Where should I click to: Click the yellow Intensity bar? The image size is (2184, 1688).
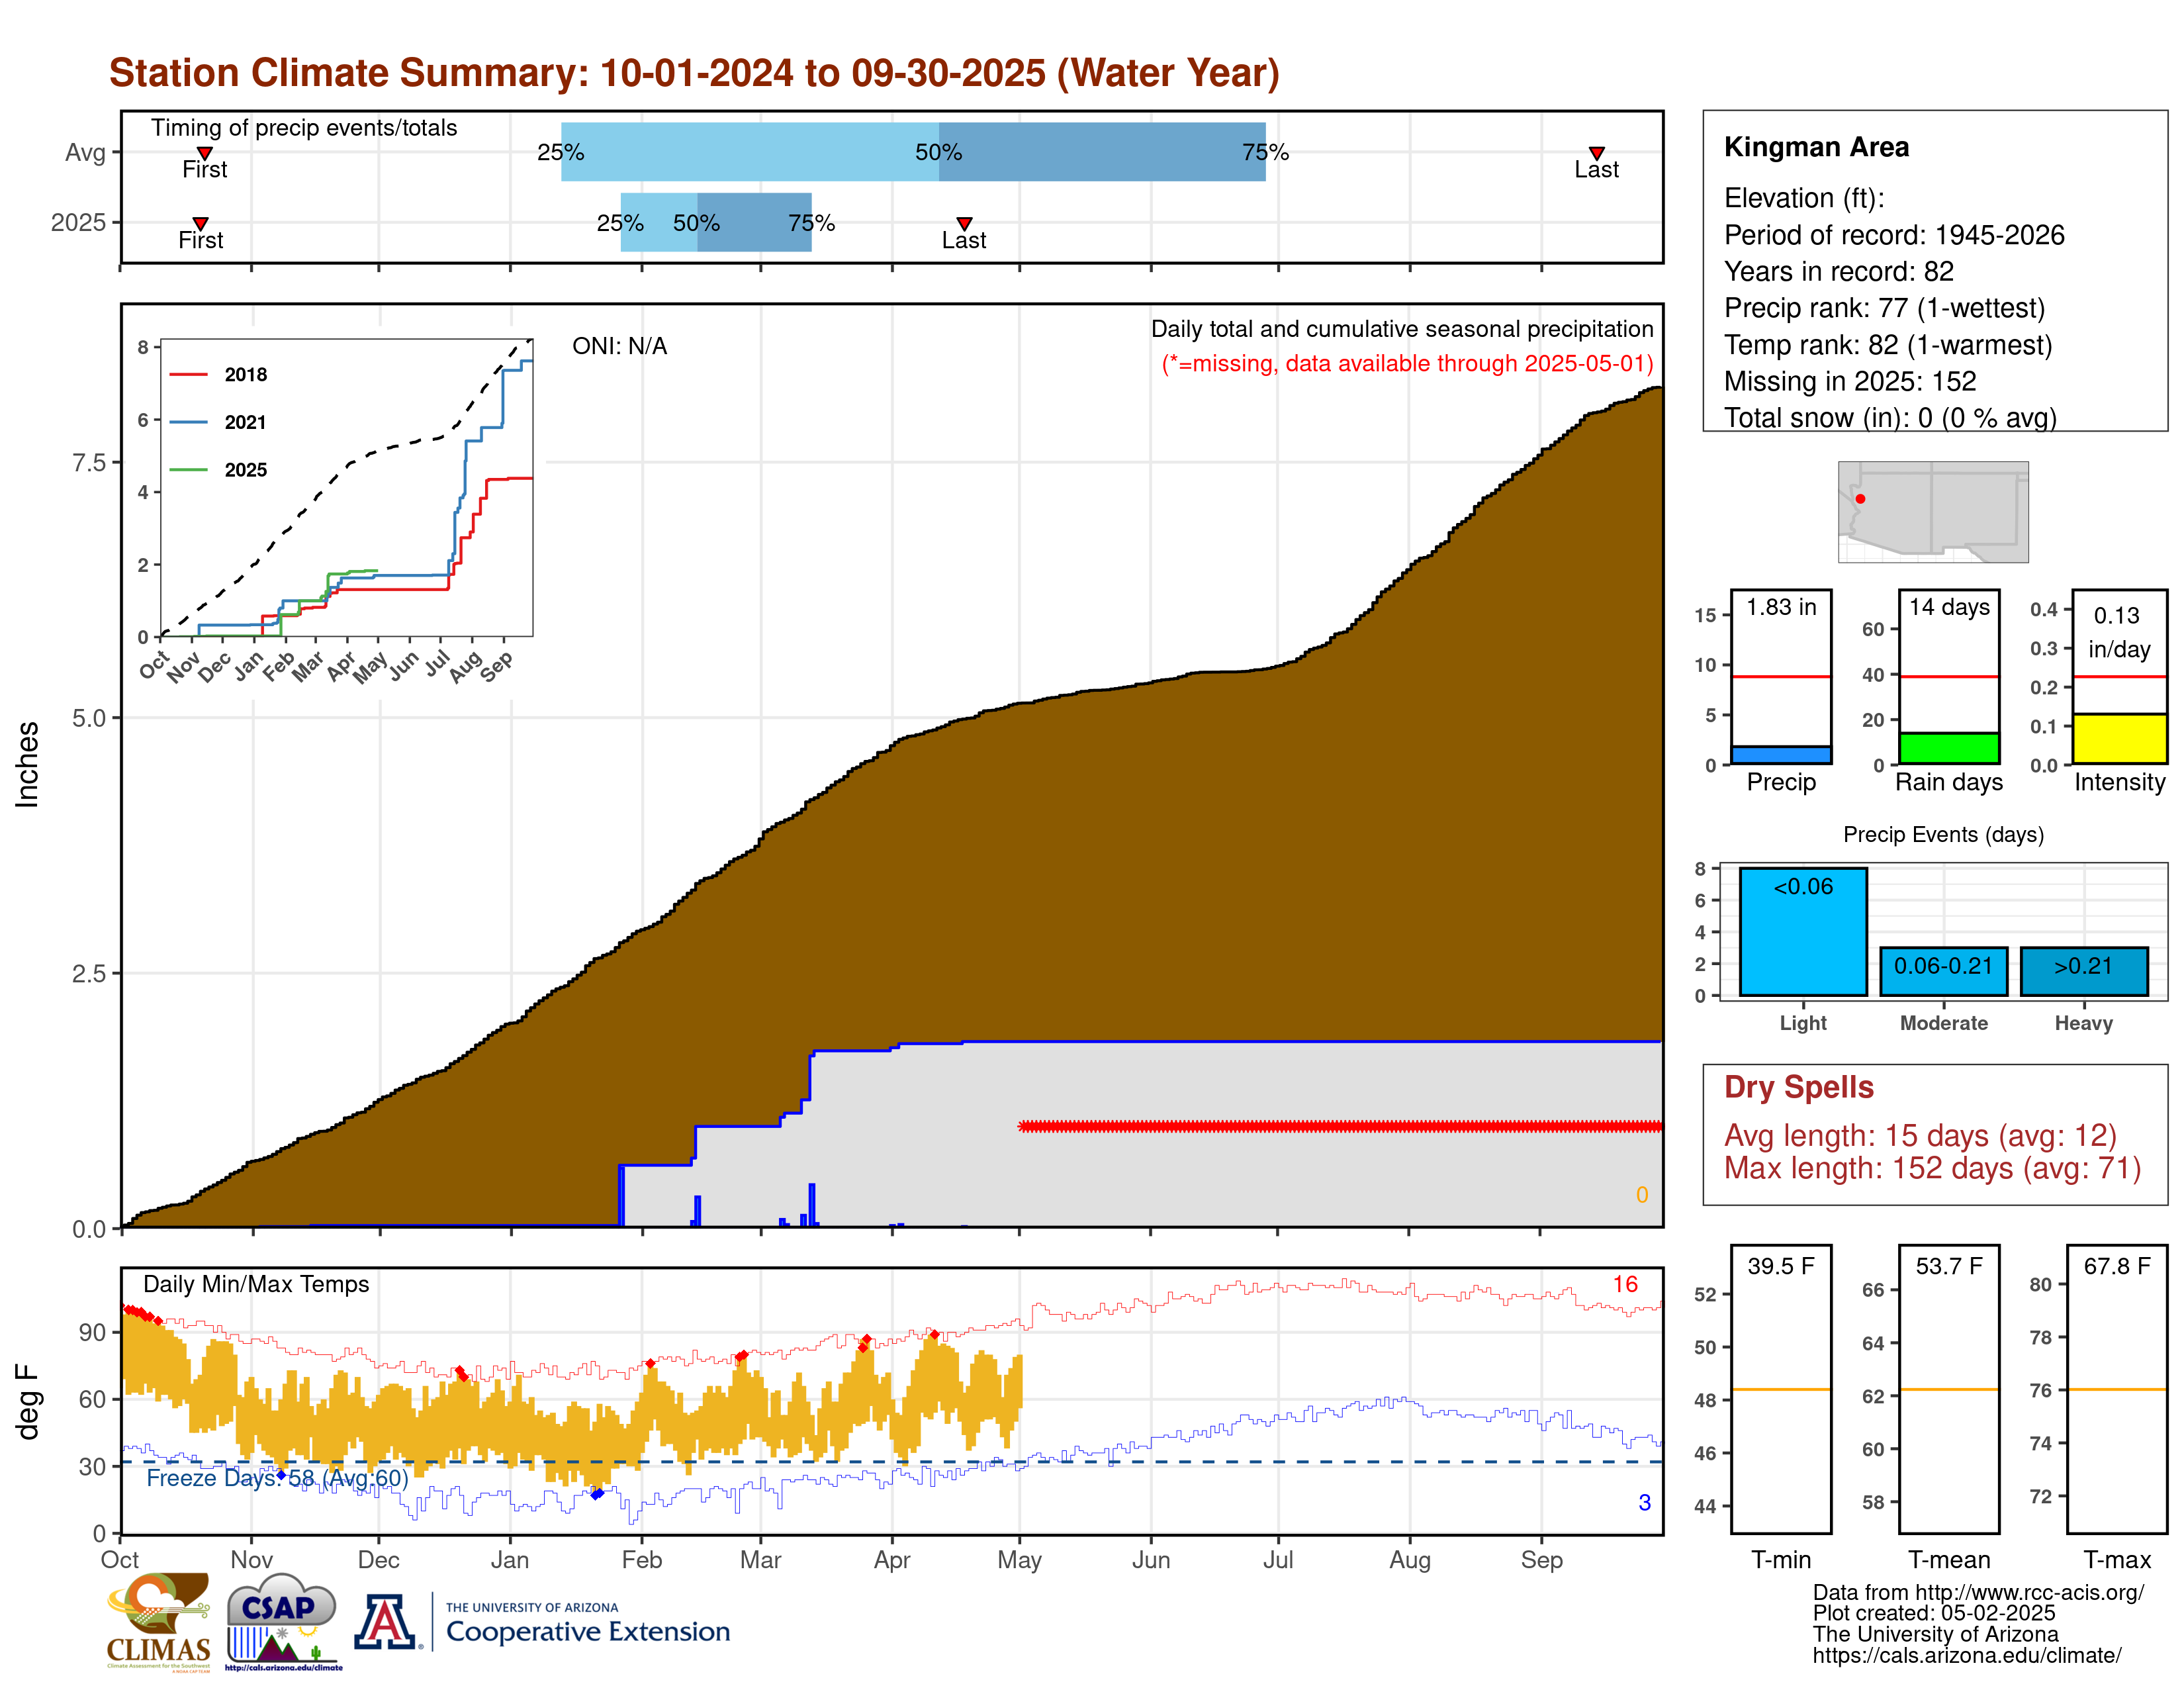click(x=2119, y=739)
